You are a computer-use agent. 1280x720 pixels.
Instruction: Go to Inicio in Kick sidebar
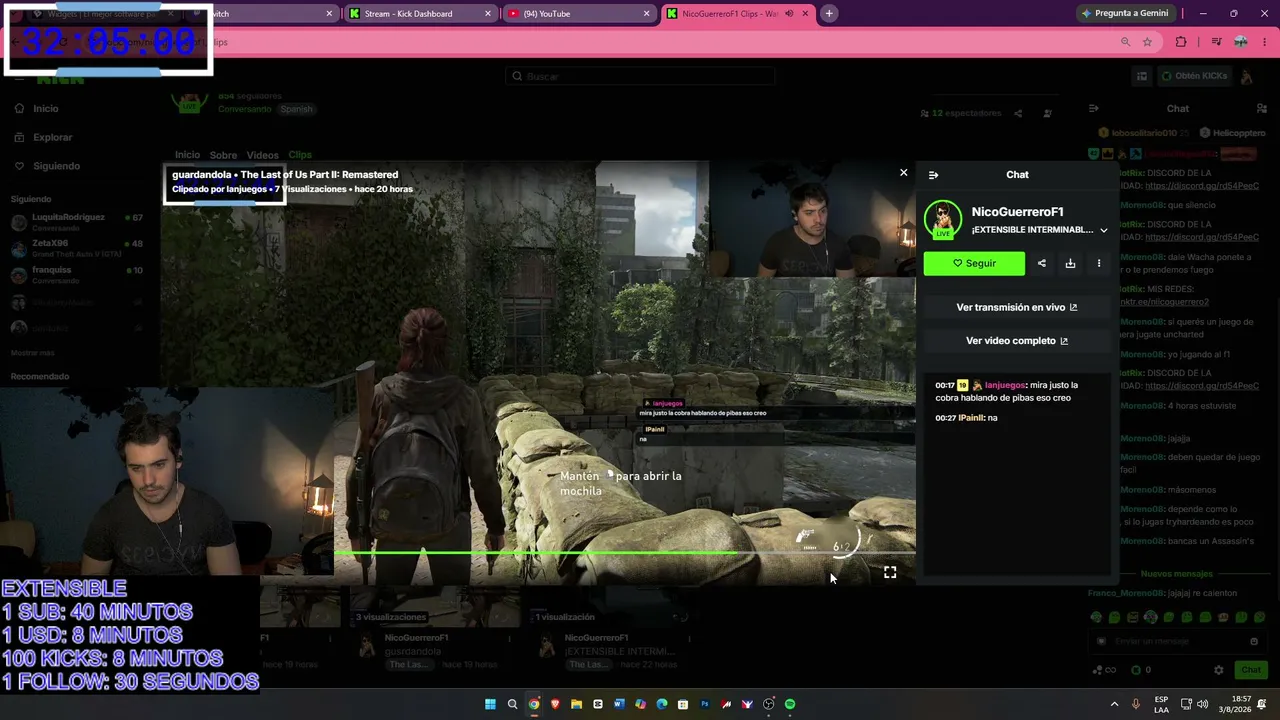click(46, 109)
